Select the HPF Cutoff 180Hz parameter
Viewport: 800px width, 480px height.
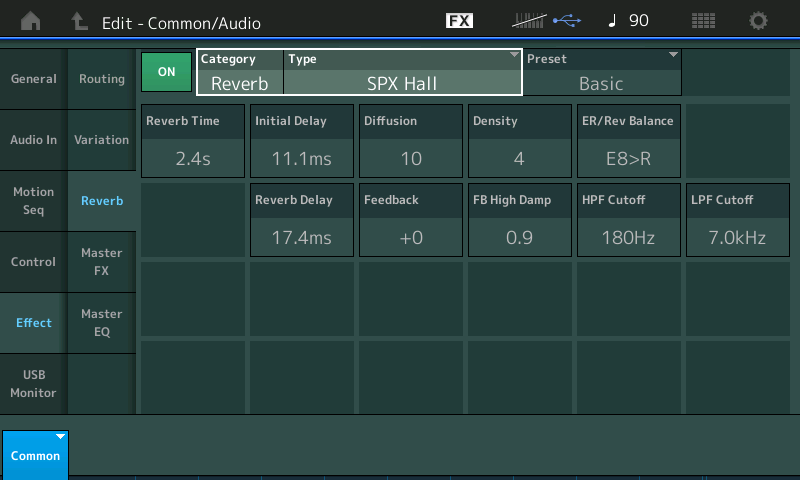click(x=629, y=220)
